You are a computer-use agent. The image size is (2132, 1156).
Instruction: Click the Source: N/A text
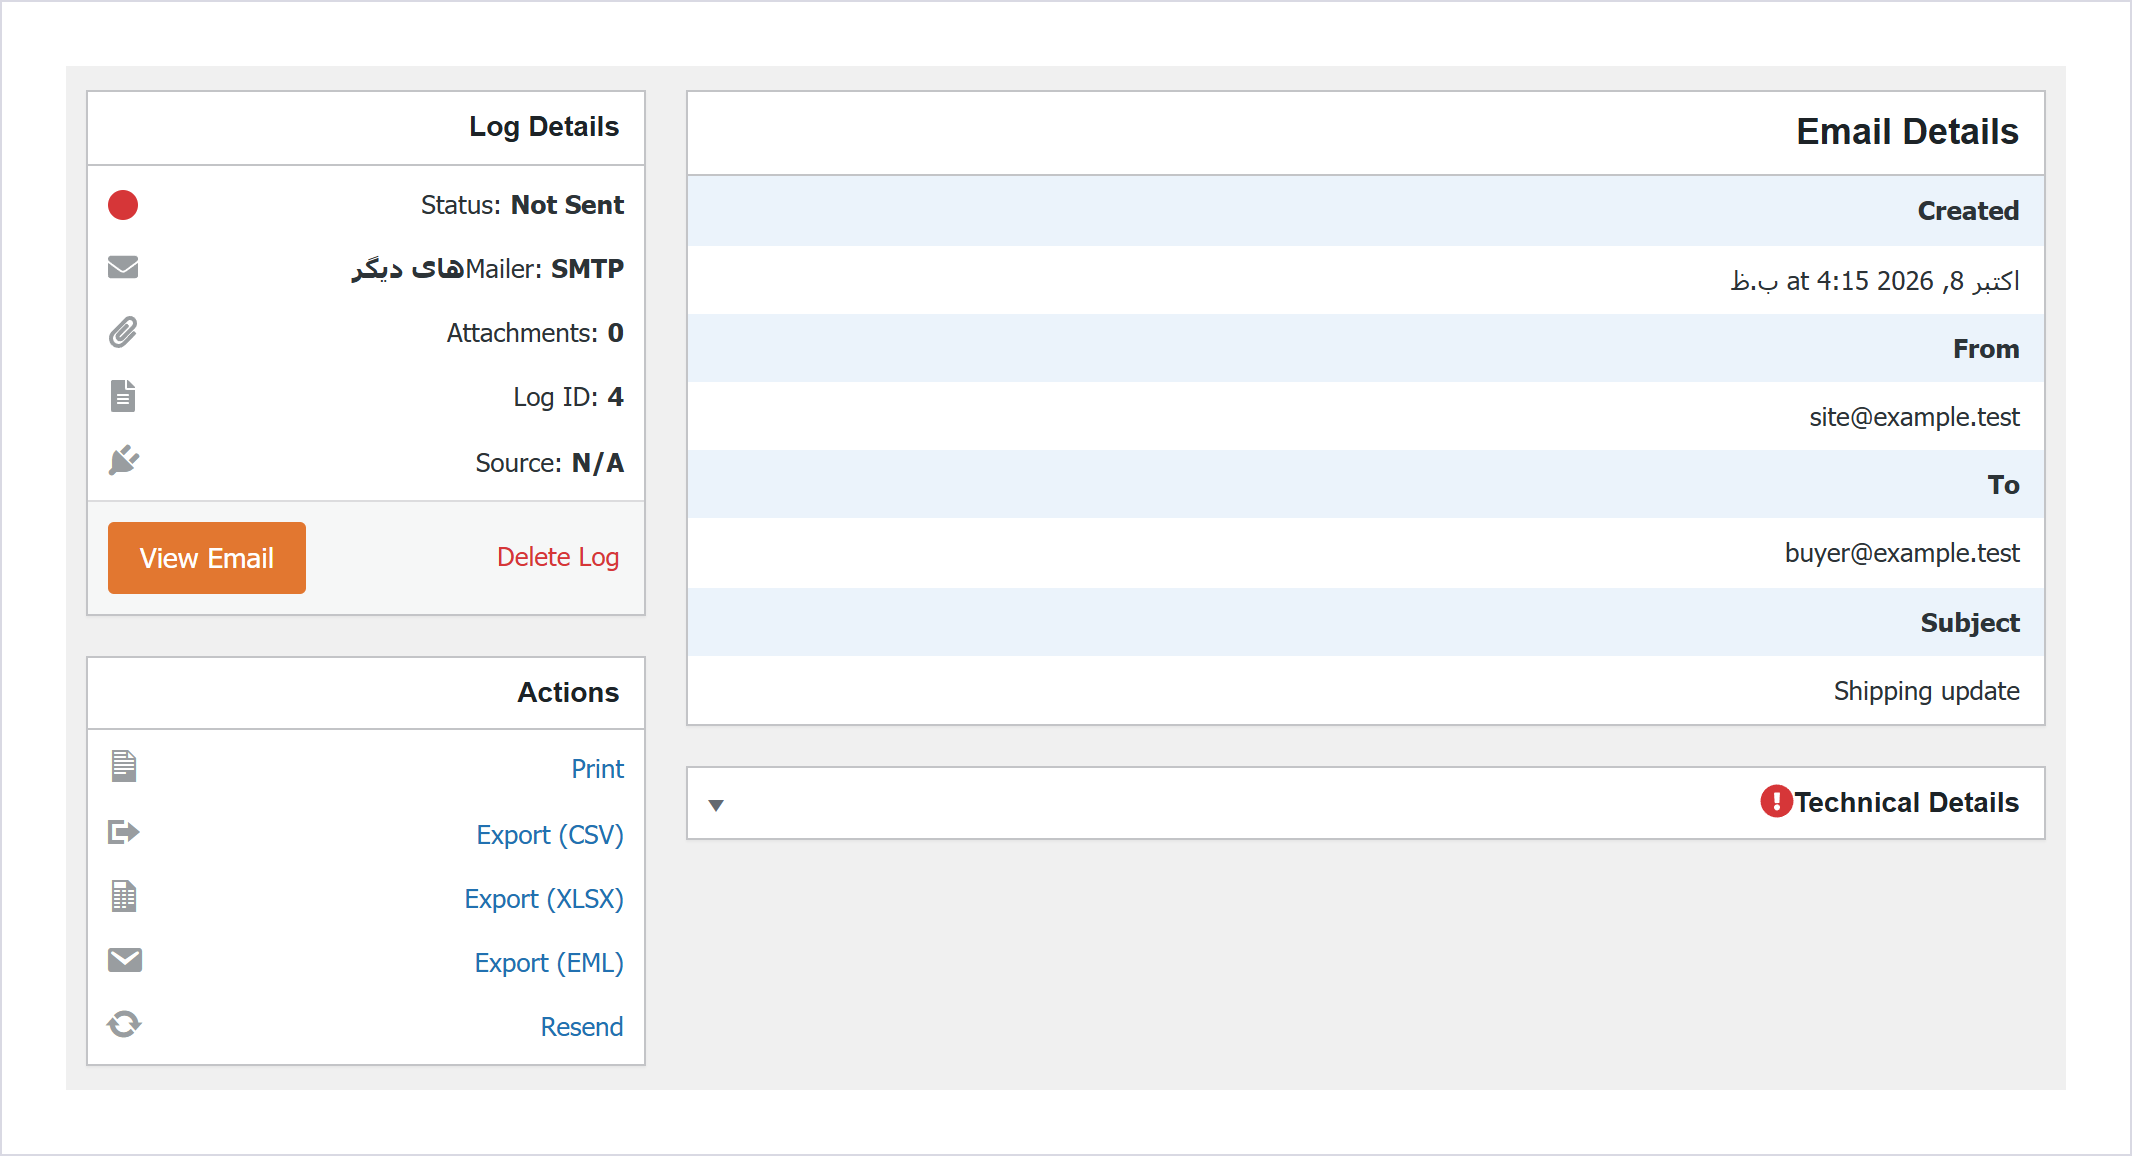click(x=549, y=463)
